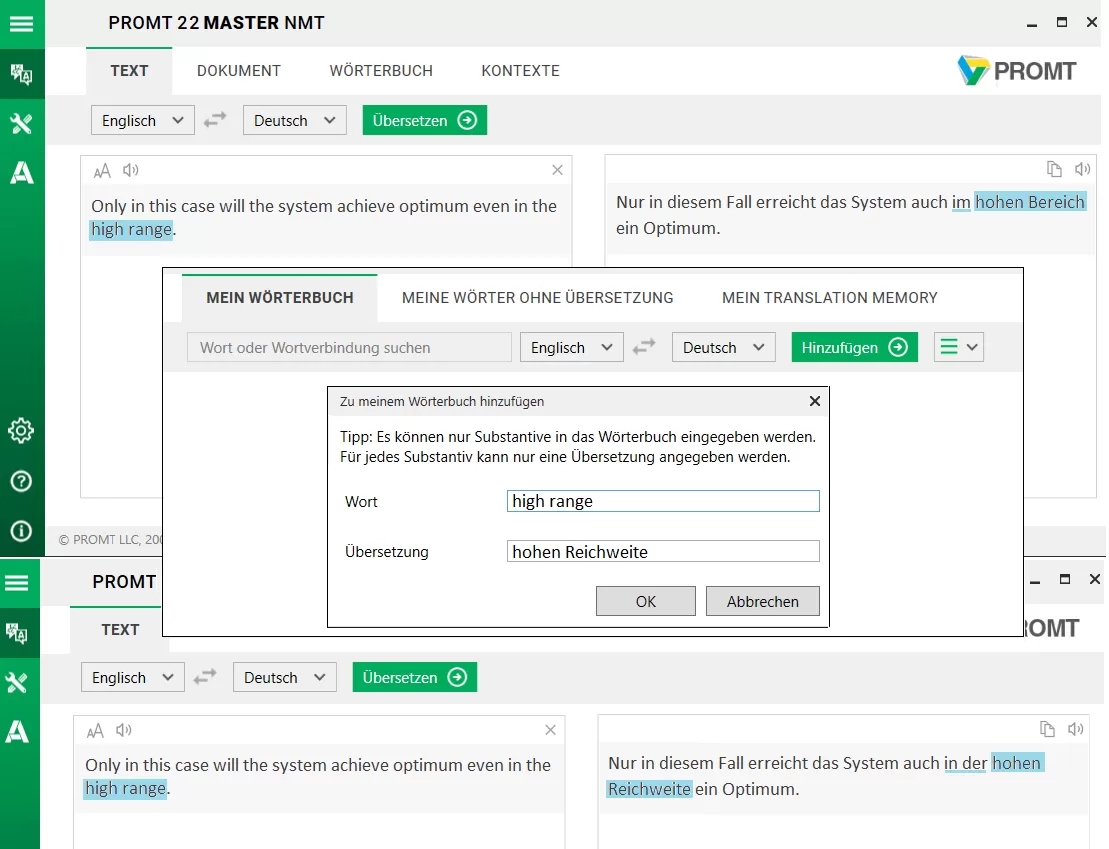This screenshot has width=1109, height=849.
Task: Expand Deutsch dropdown in dictionary panel
Action: (724, 347)
